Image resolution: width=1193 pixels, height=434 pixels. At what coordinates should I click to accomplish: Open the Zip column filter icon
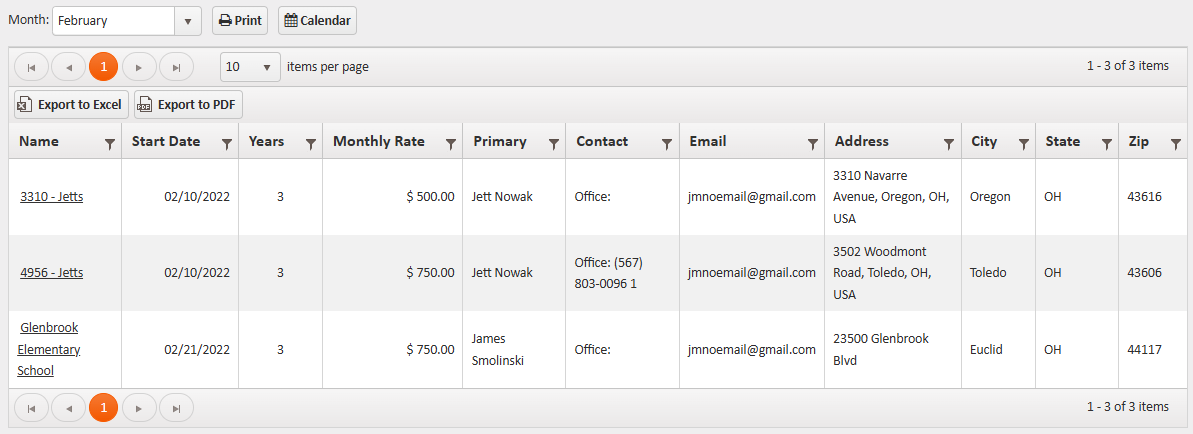coord(1176,144)
